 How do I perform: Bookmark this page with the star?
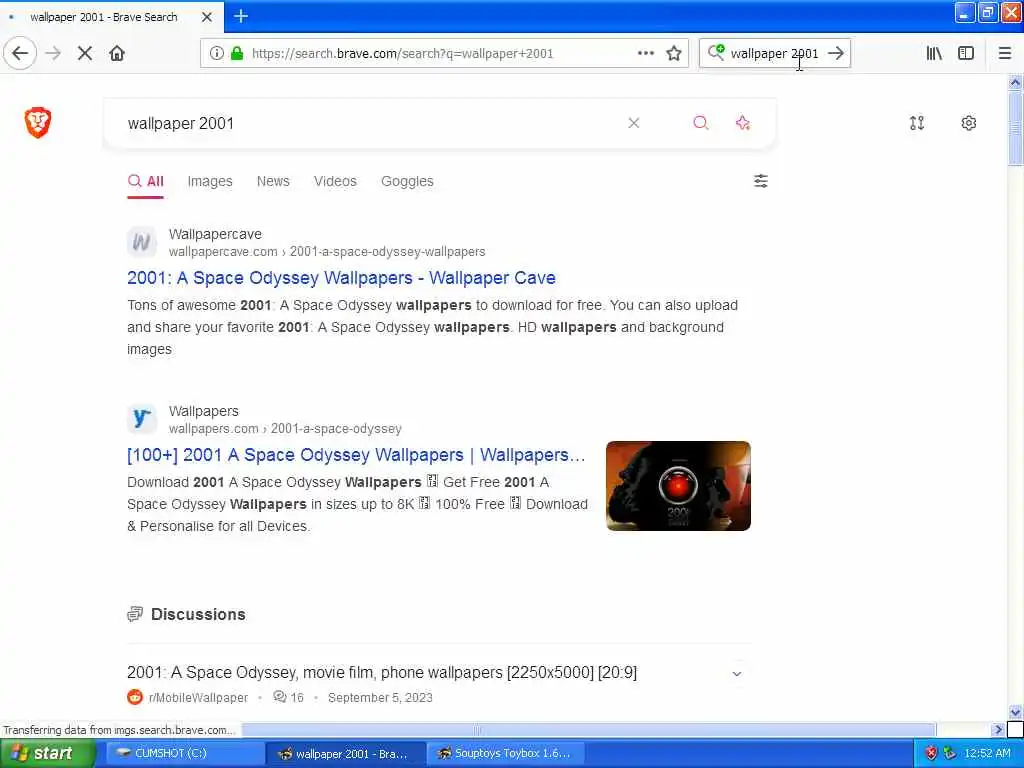coord(674,53)
